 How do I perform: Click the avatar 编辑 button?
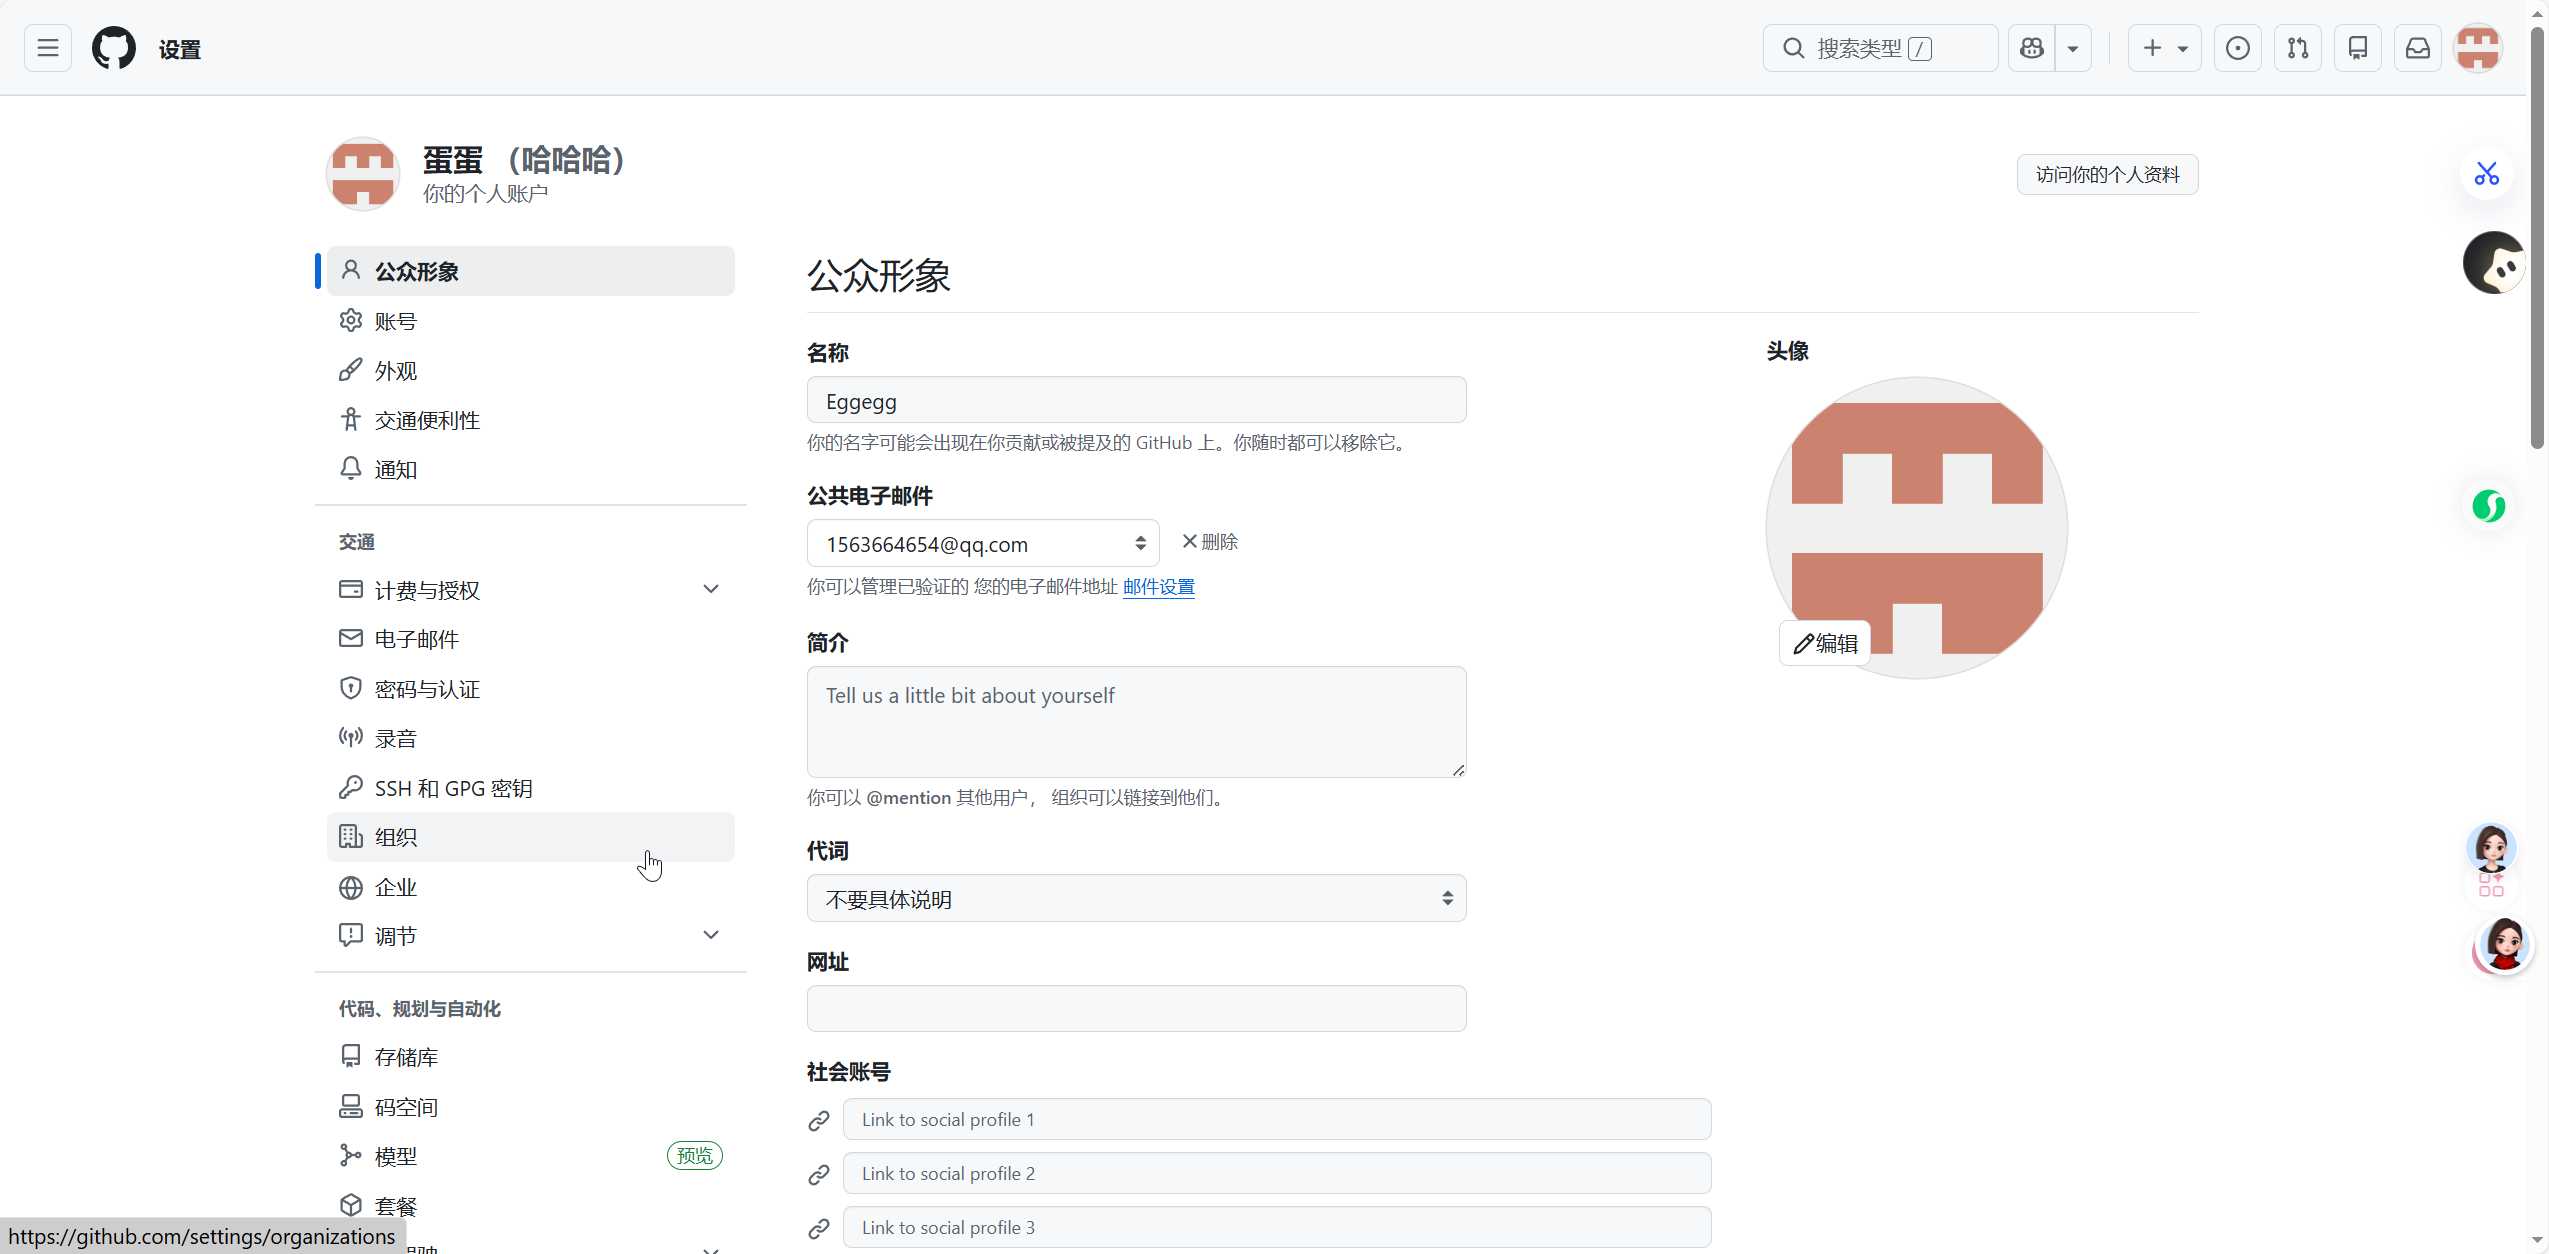coord(1825,643)
